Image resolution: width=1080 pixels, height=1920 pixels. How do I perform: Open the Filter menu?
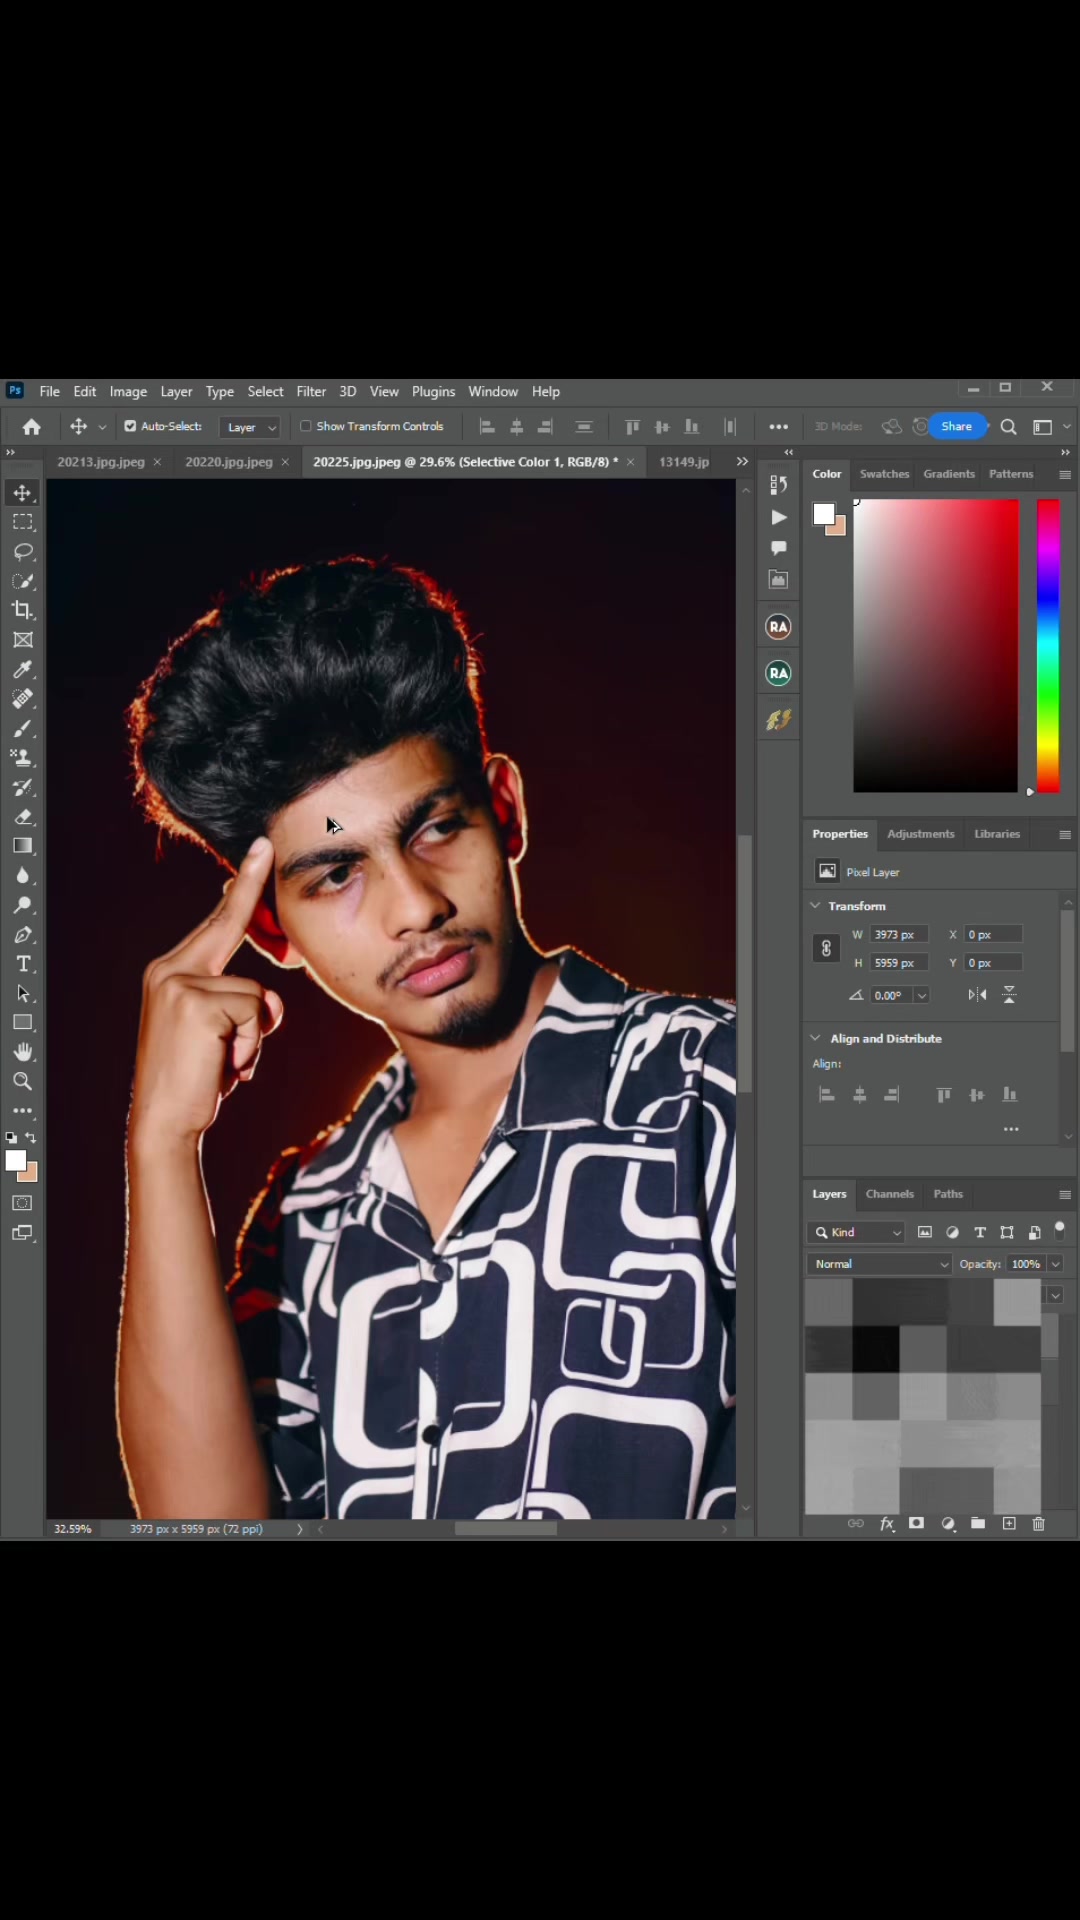click(x=311, y=392)
